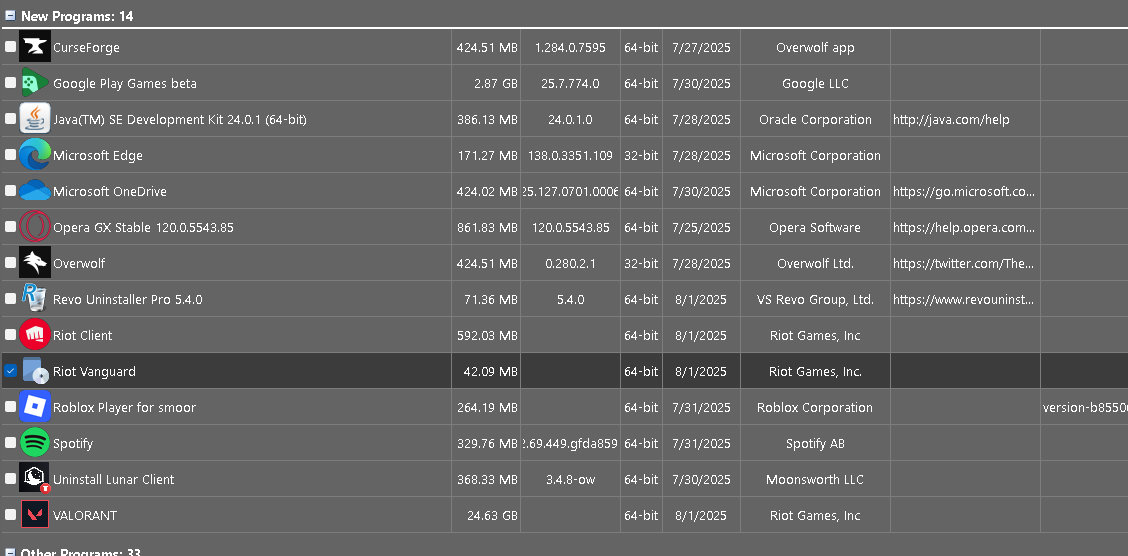Click the Overwolf app publisher cell

point(815,47)
